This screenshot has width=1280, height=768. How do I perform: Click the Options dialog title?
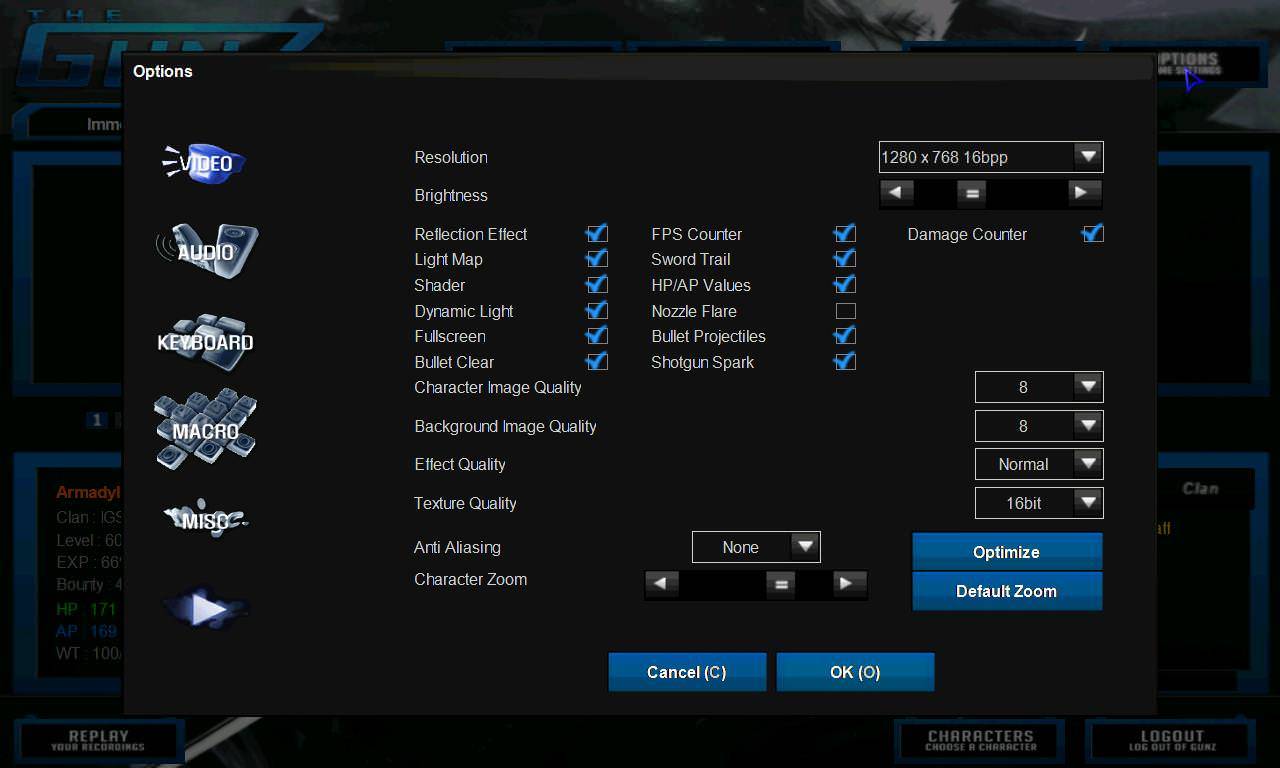[x=163, y=71]
